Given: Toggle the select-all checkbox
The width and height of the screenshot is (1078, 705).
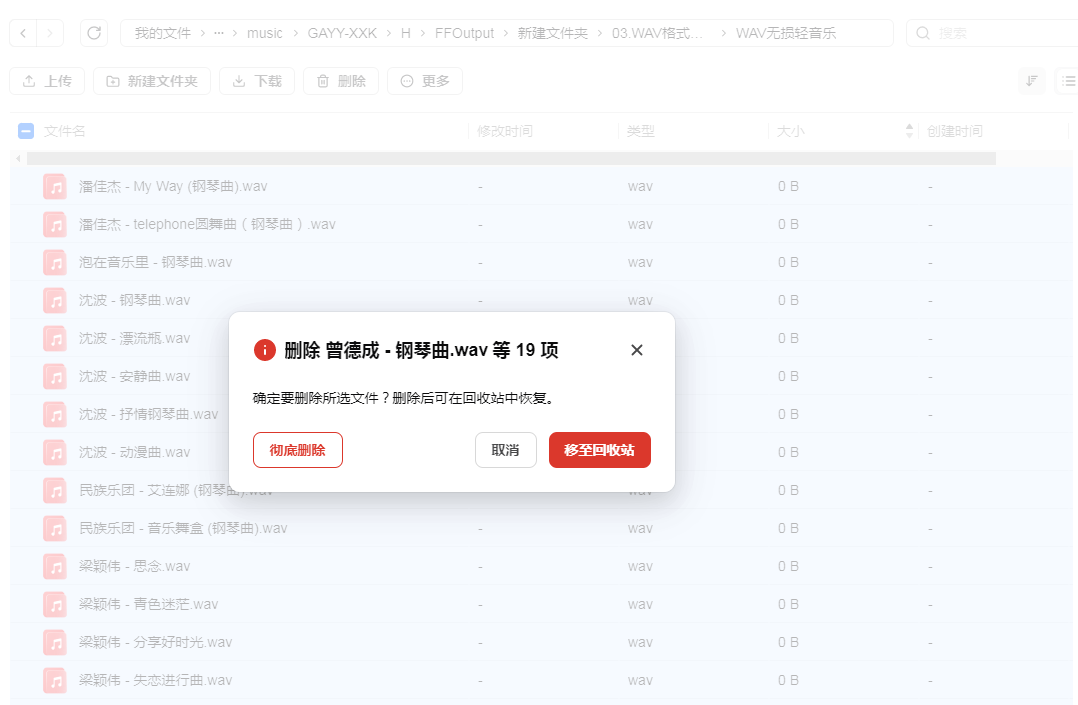Looking at the screenshot, I should (26, 131).
